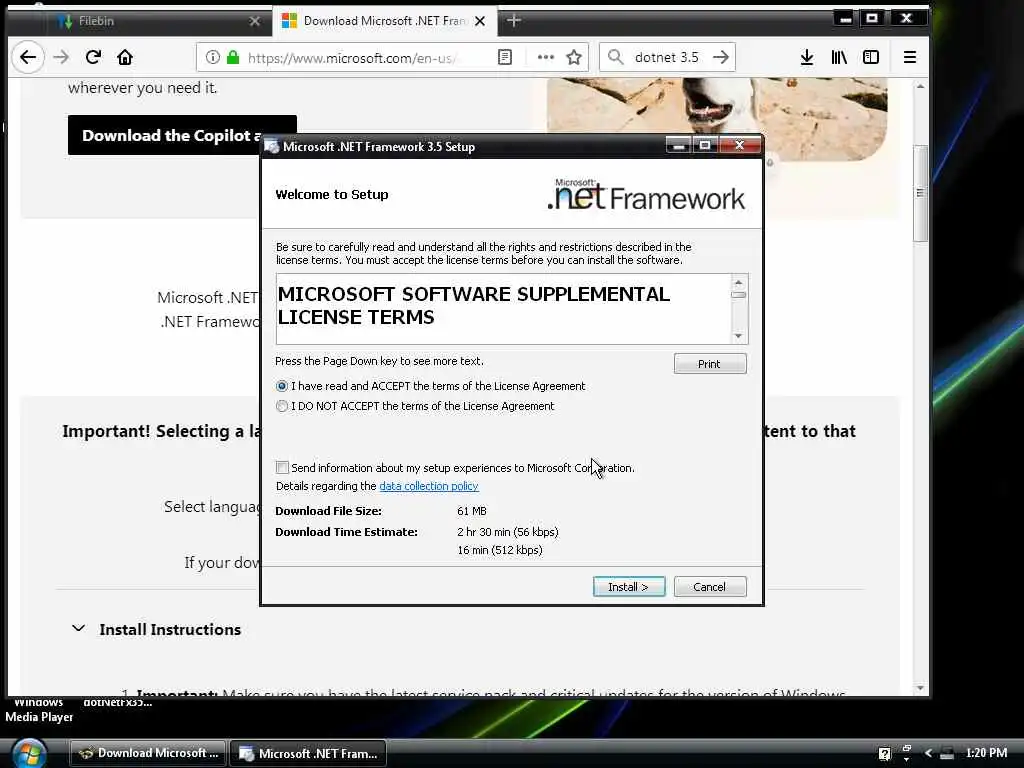The width and height of the screenshot is (1024, 768).
Task: Click license text scroll-down arrow
Action: tap(739, 336)
